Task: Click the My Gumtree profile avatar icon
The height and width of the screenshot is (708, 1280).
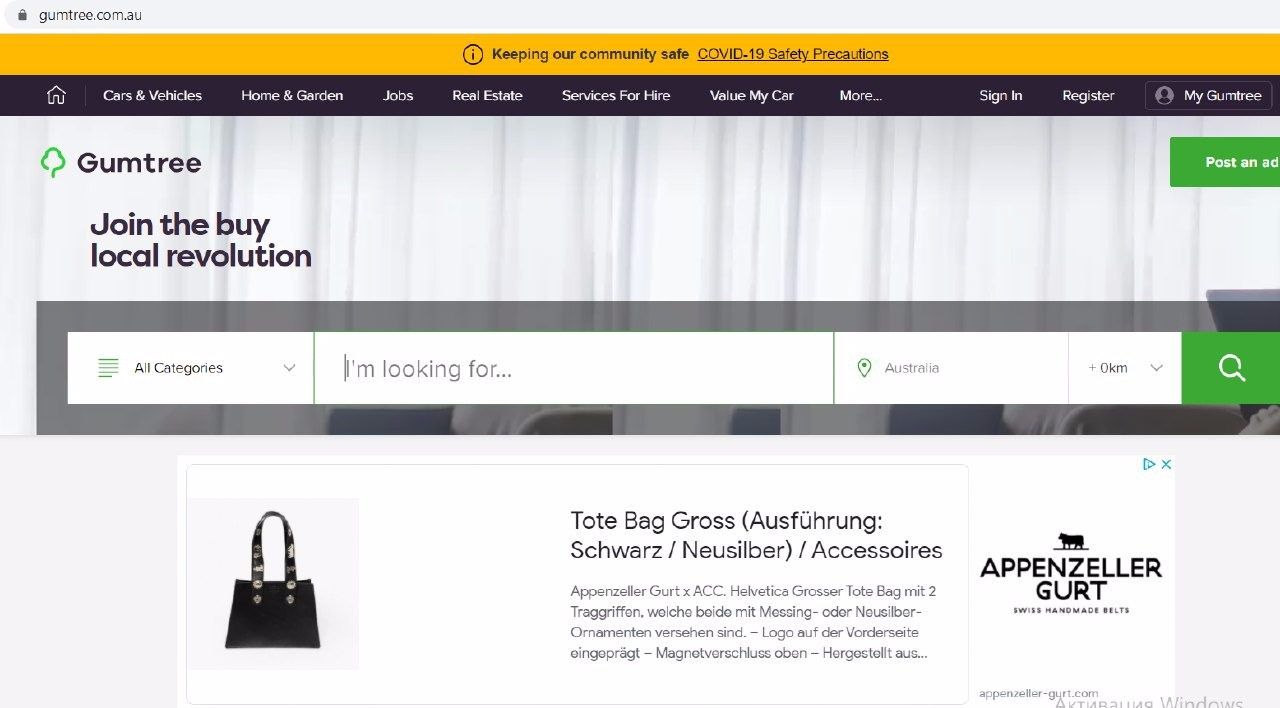Action: (x=1164, y=95)
